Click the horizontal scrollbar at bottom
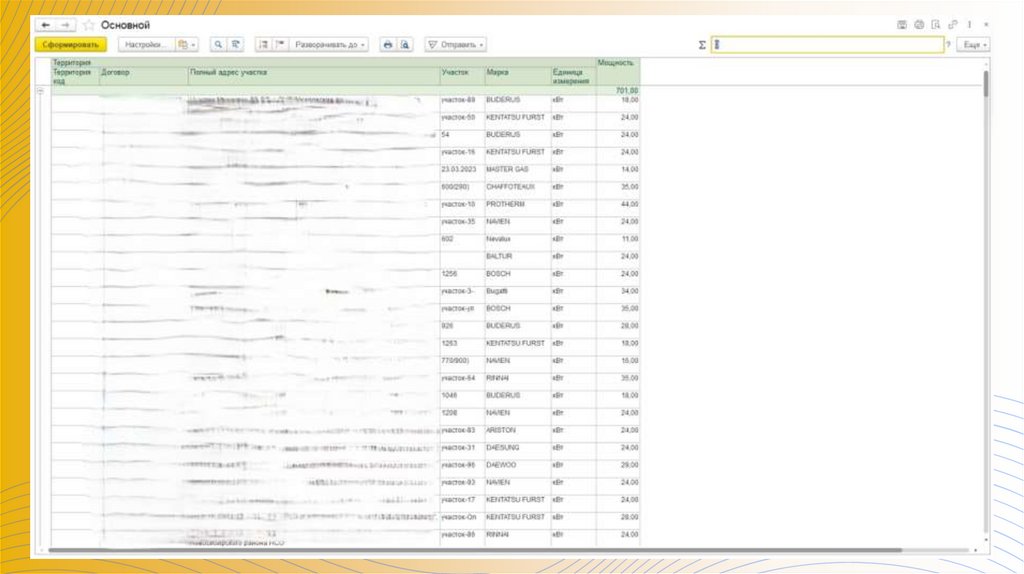 pos(475,550)
